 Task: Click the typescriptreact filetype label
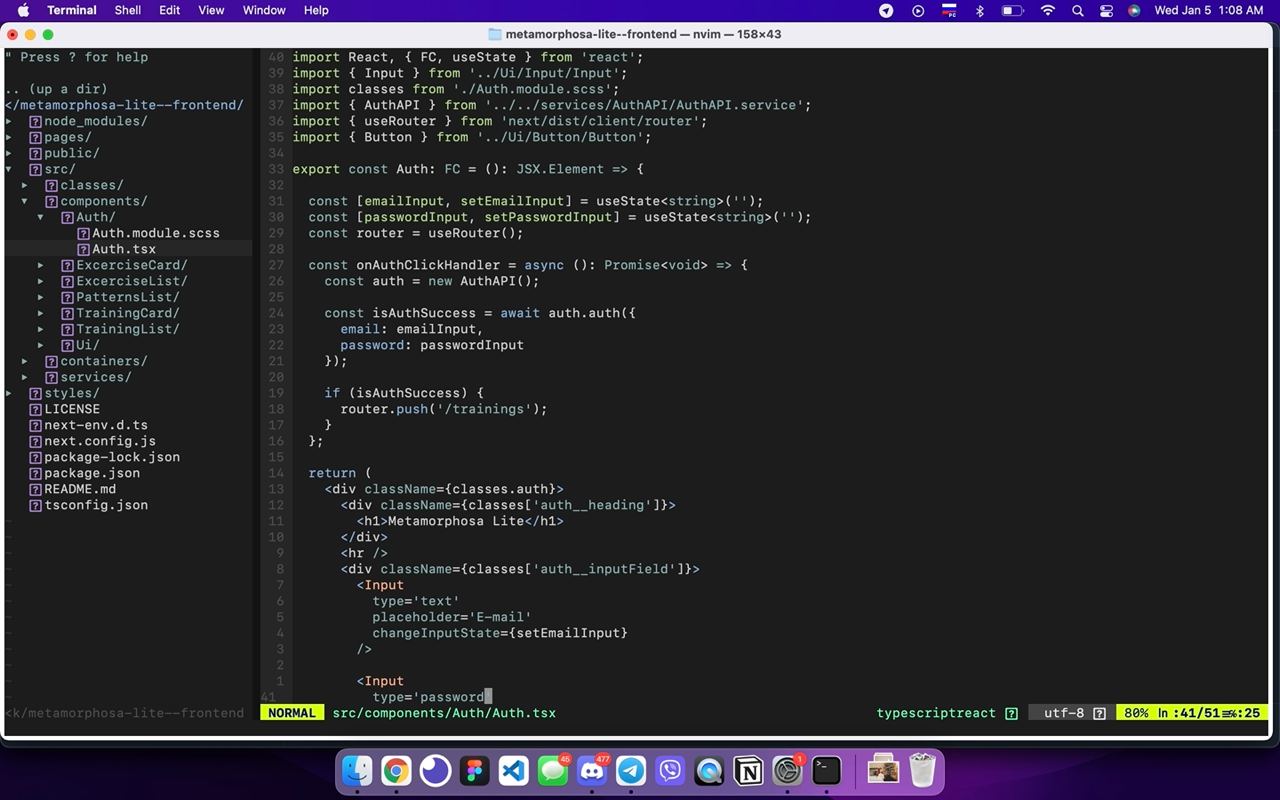[936, 713]
